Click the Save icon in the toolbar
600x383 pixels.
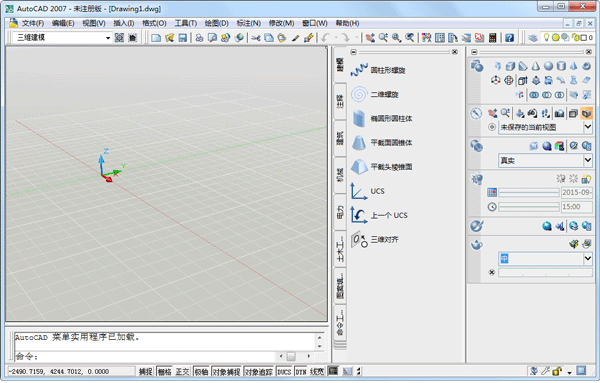[x=183, y=37]
